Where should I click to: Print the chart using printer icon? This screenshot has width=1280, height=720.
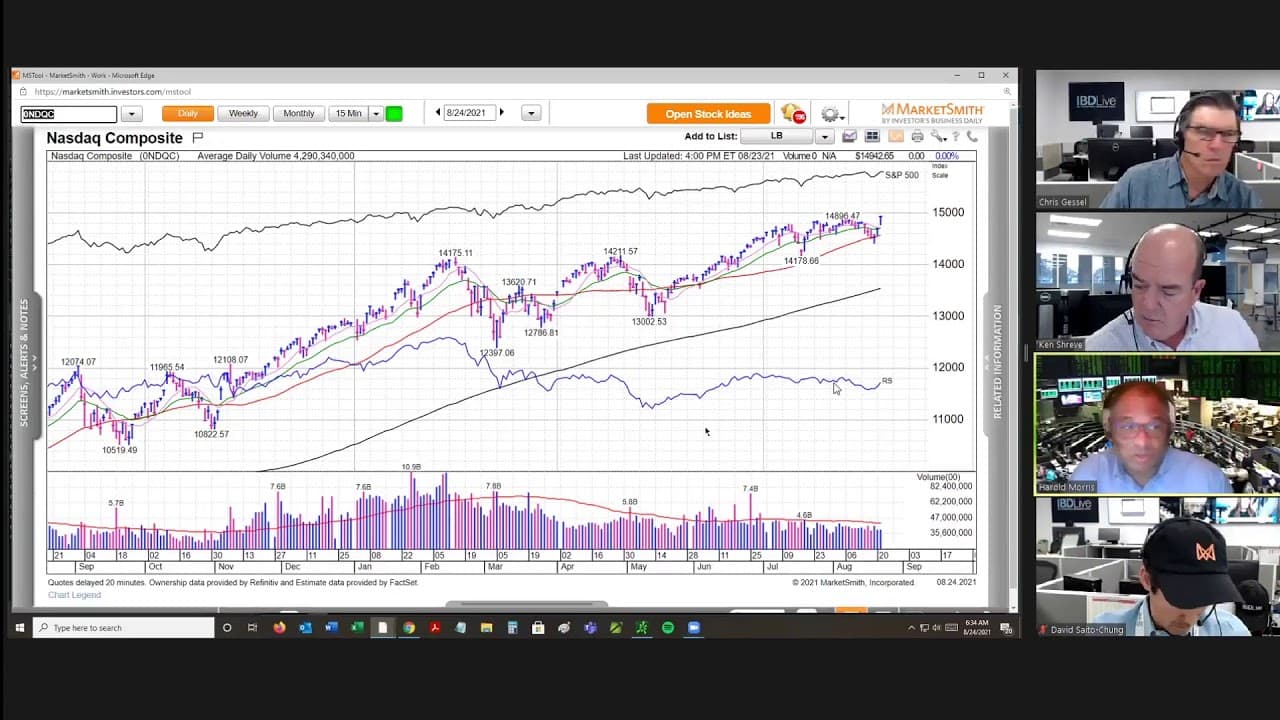pos(917,136)
